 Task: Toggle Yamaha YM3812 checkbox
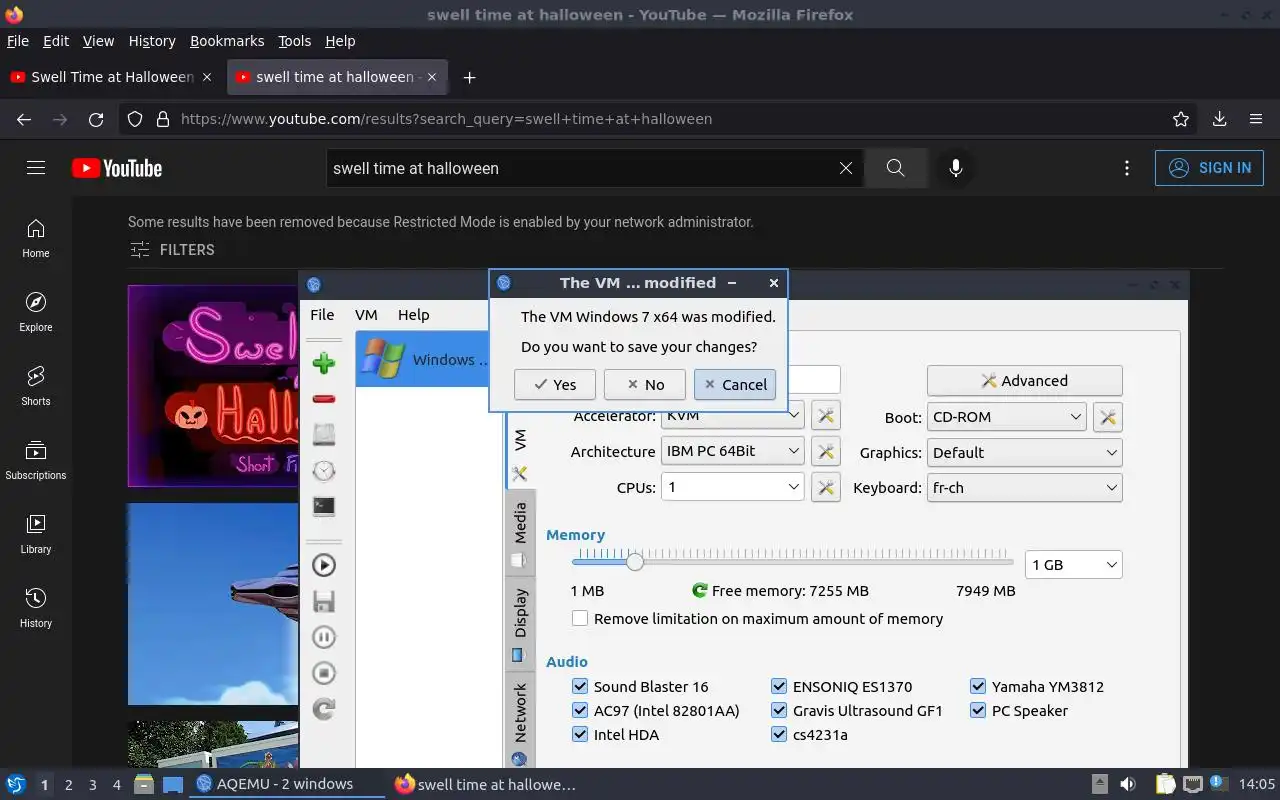978,686
